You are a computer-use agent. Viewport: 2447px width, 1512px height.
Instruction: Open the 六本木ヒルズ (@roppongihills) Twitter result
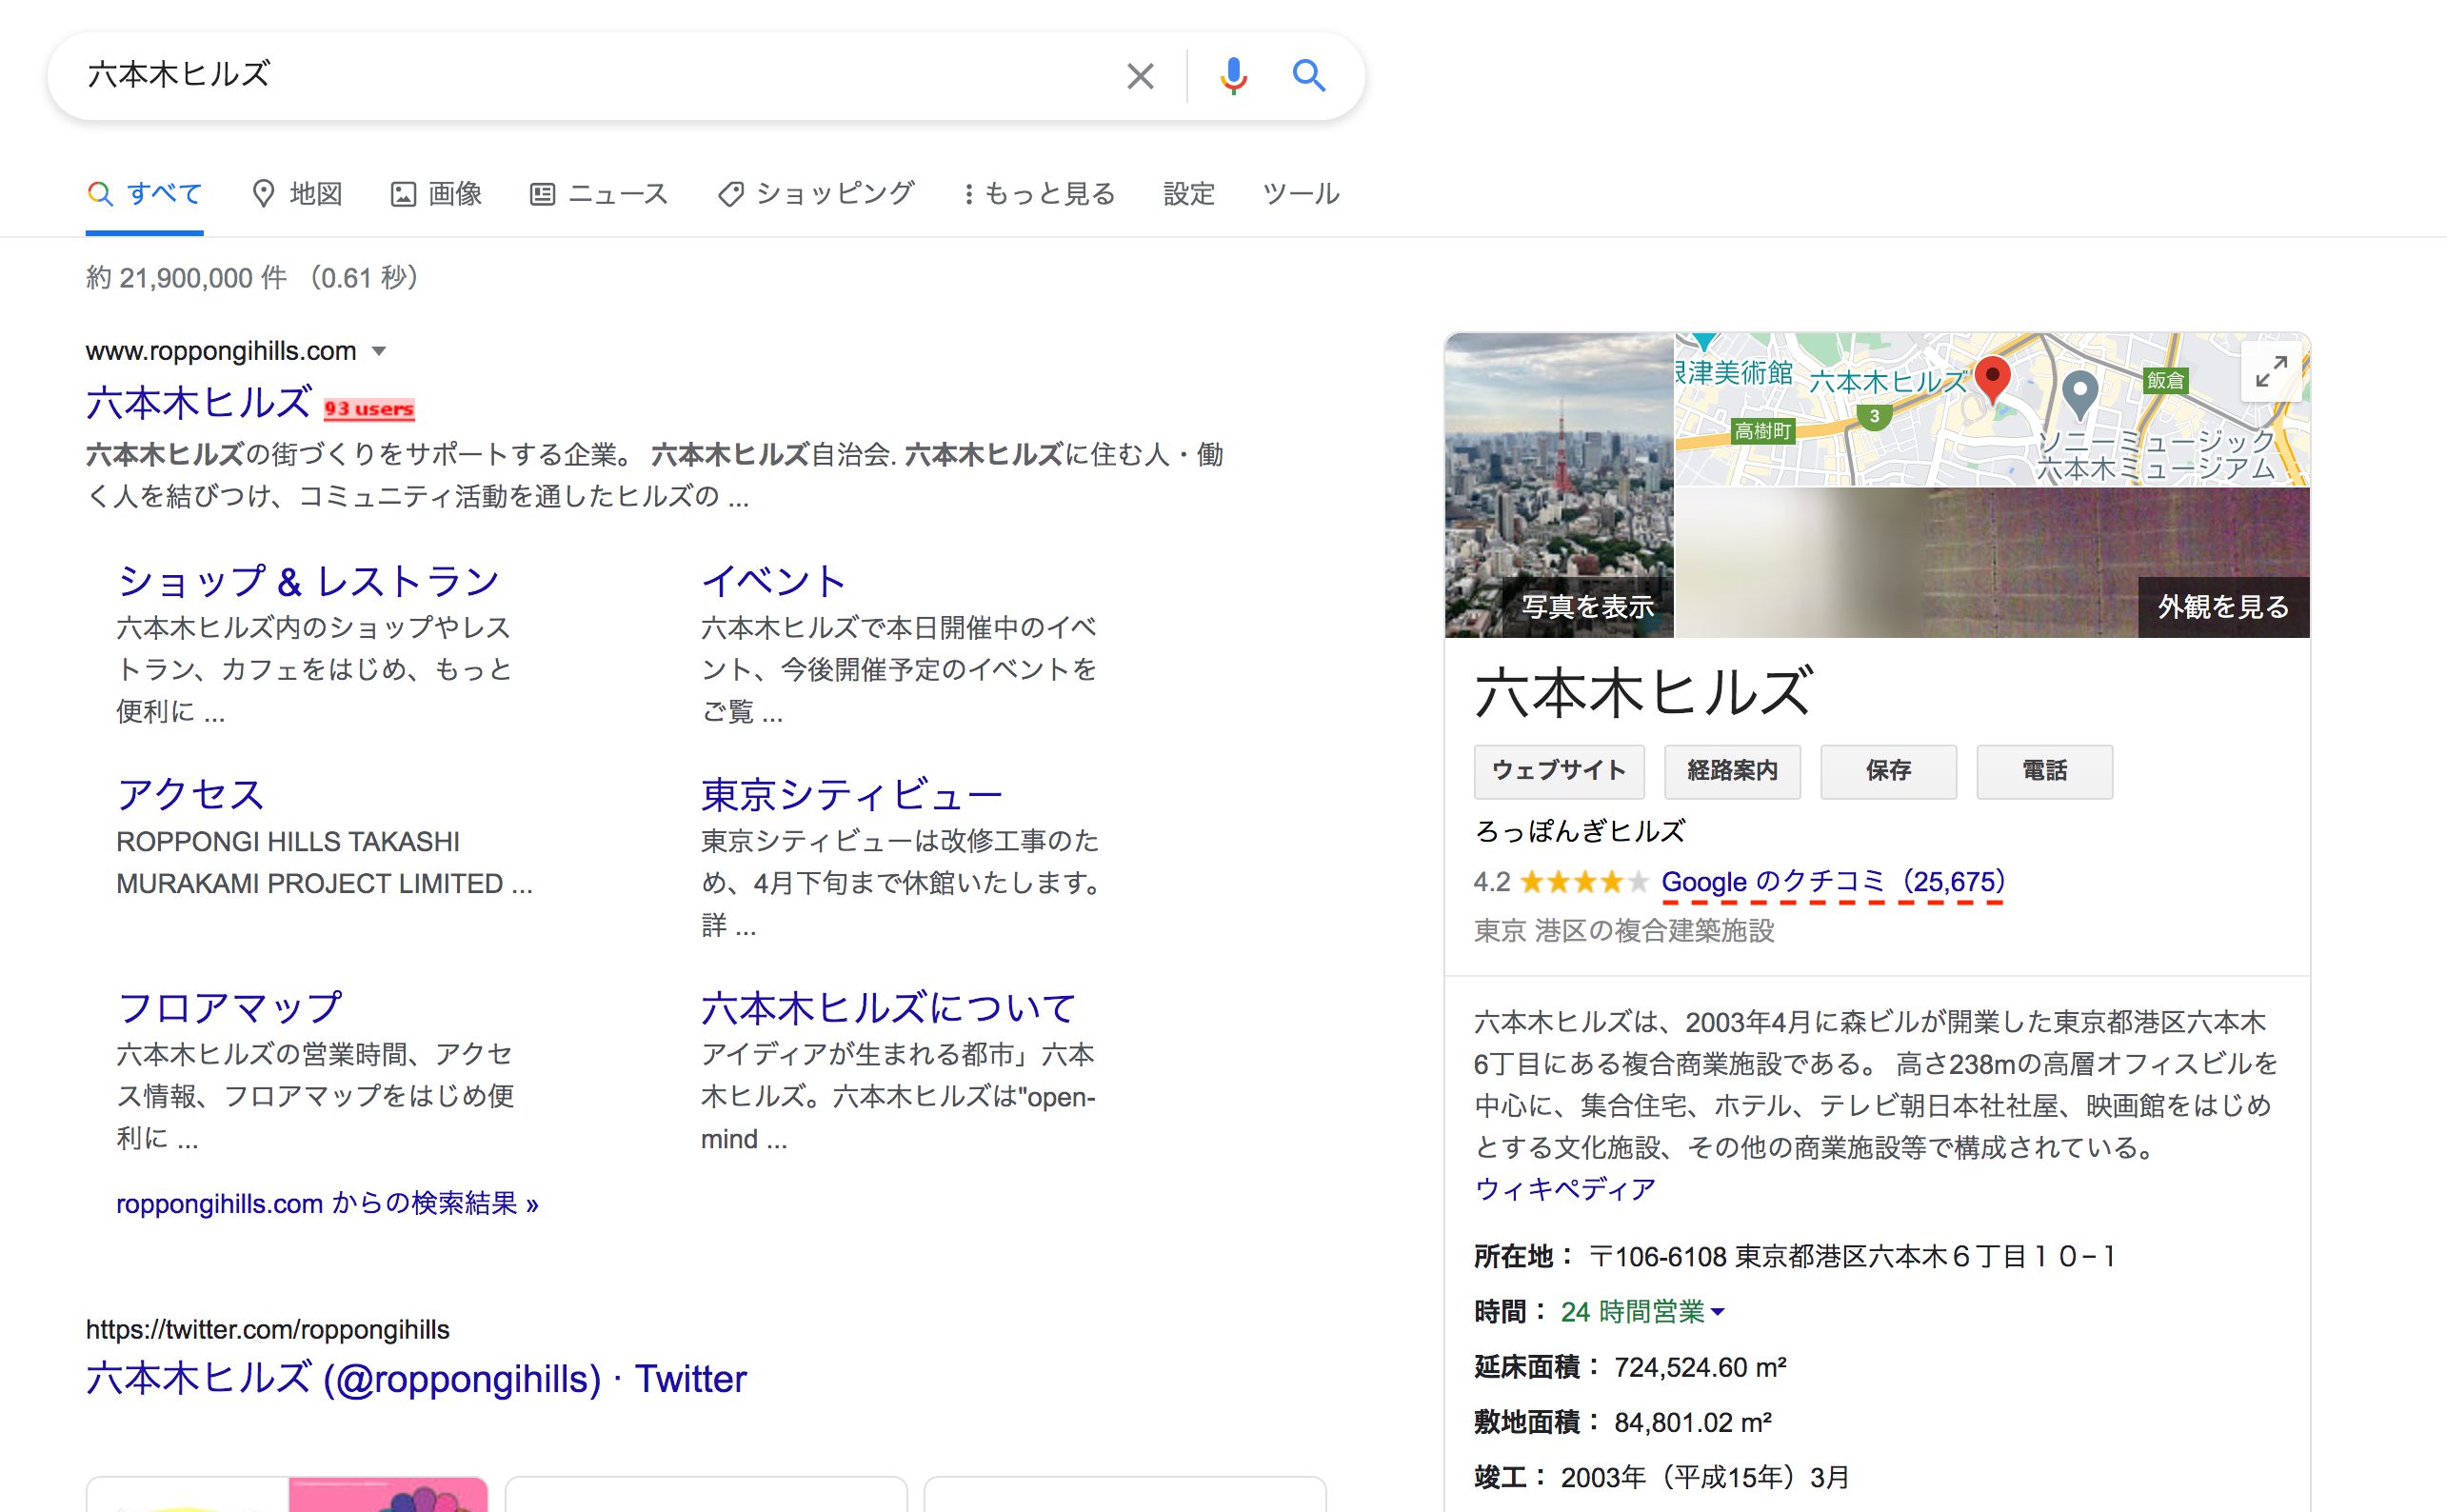[x=416, y=1379]
